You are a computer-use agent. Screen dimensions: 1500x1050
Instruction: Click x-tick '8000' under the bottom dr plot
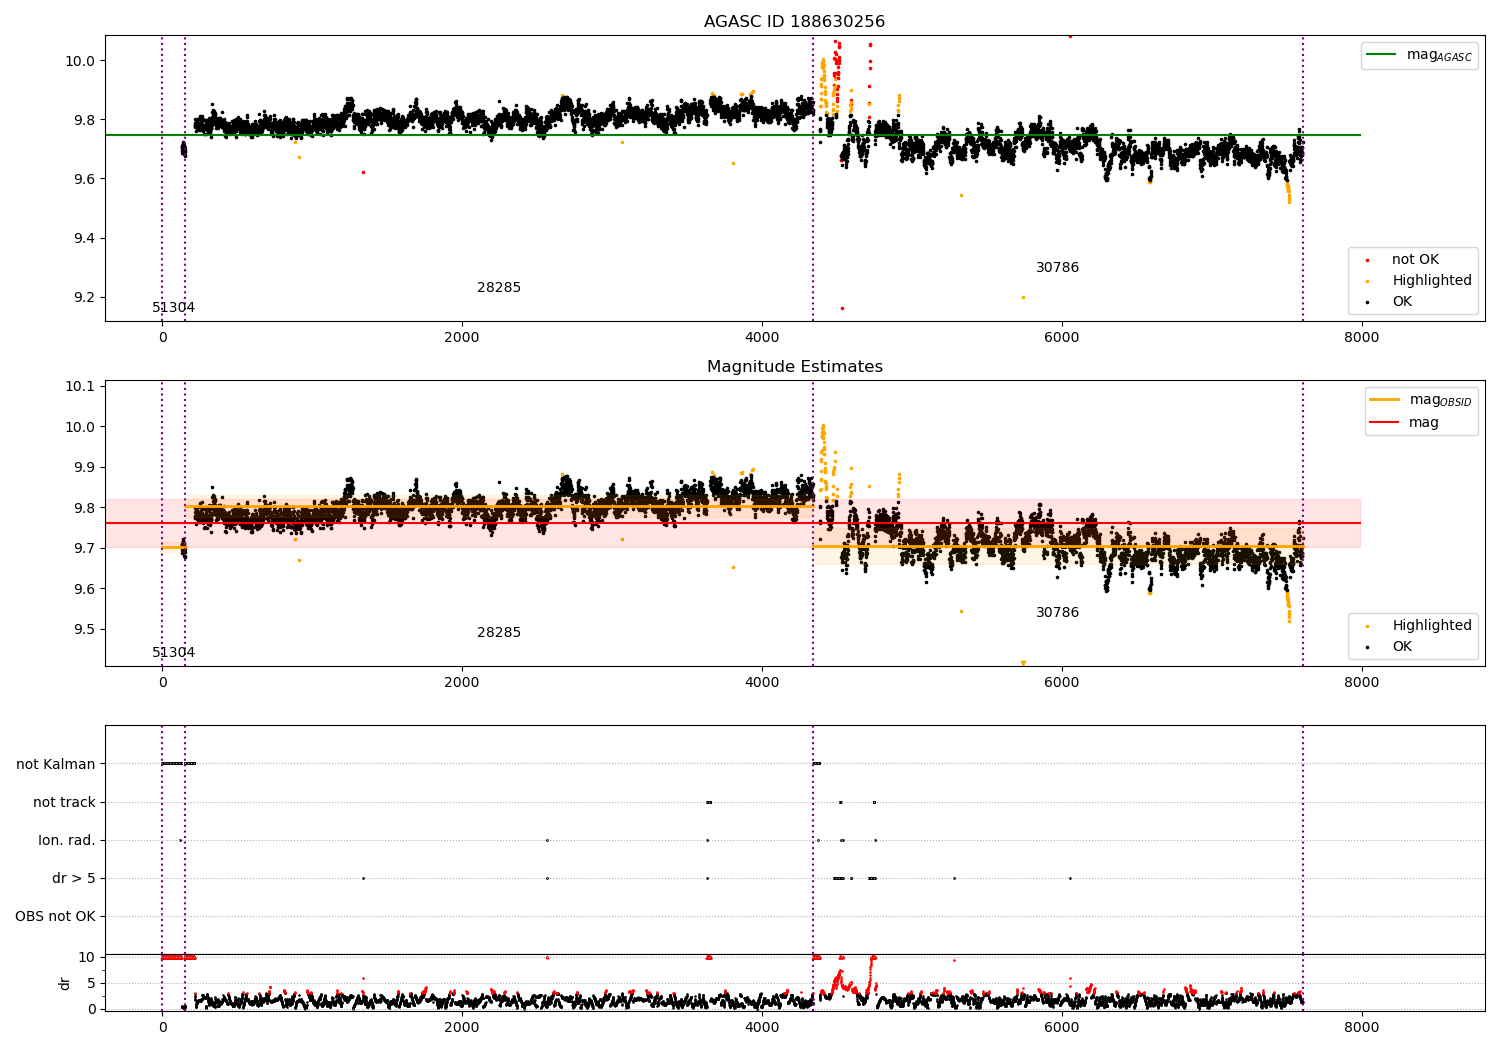[x=1361, y=1027]
